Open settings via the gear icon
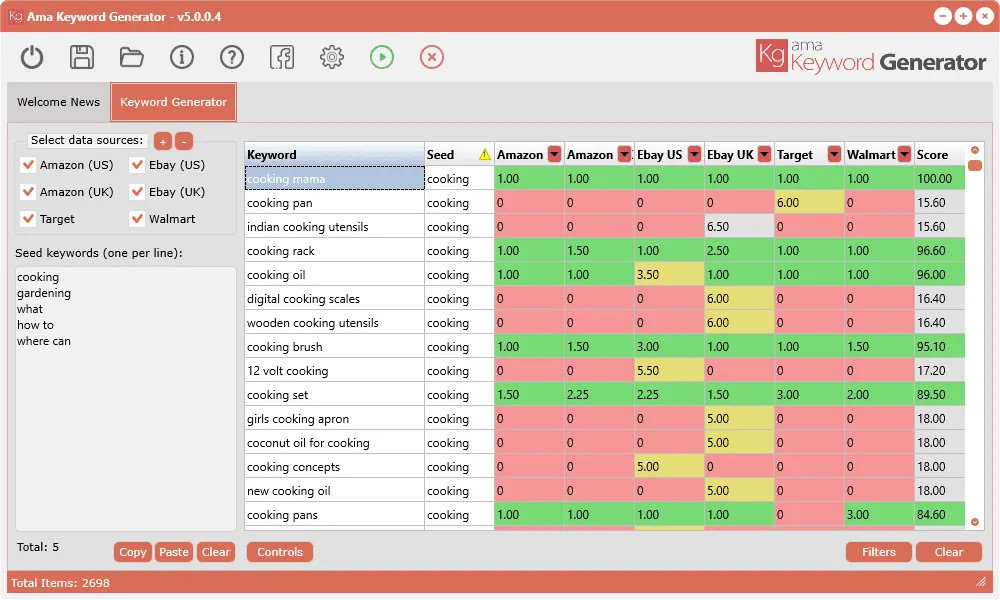Viewport: 1000px width, 600px height. point(332,57)
